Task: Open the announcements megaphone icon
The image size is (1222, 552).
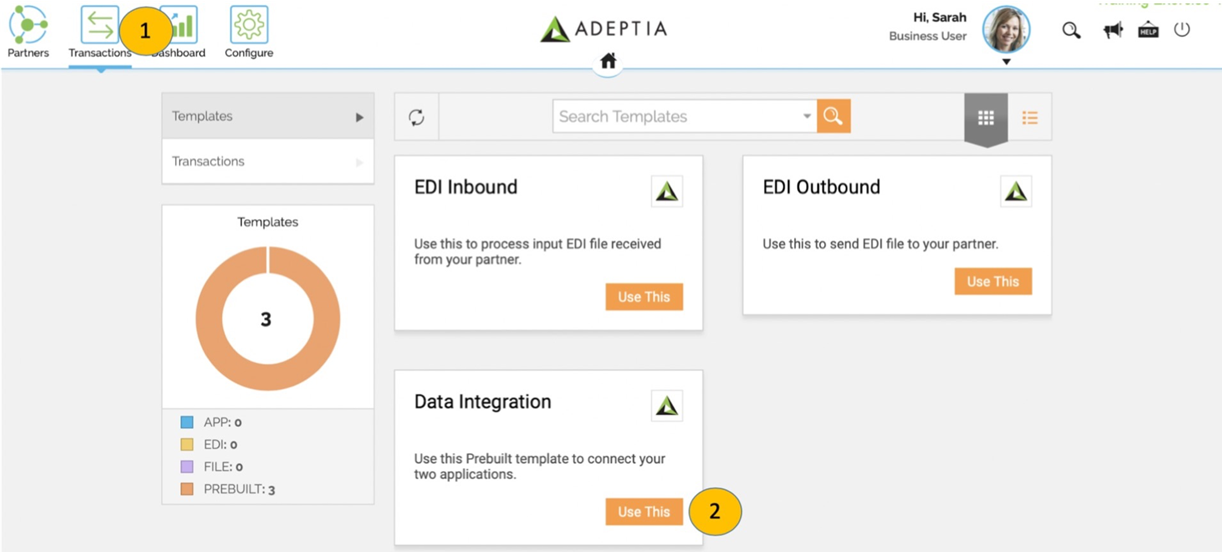Action: pyautogui.click(x=1112, y=30)
